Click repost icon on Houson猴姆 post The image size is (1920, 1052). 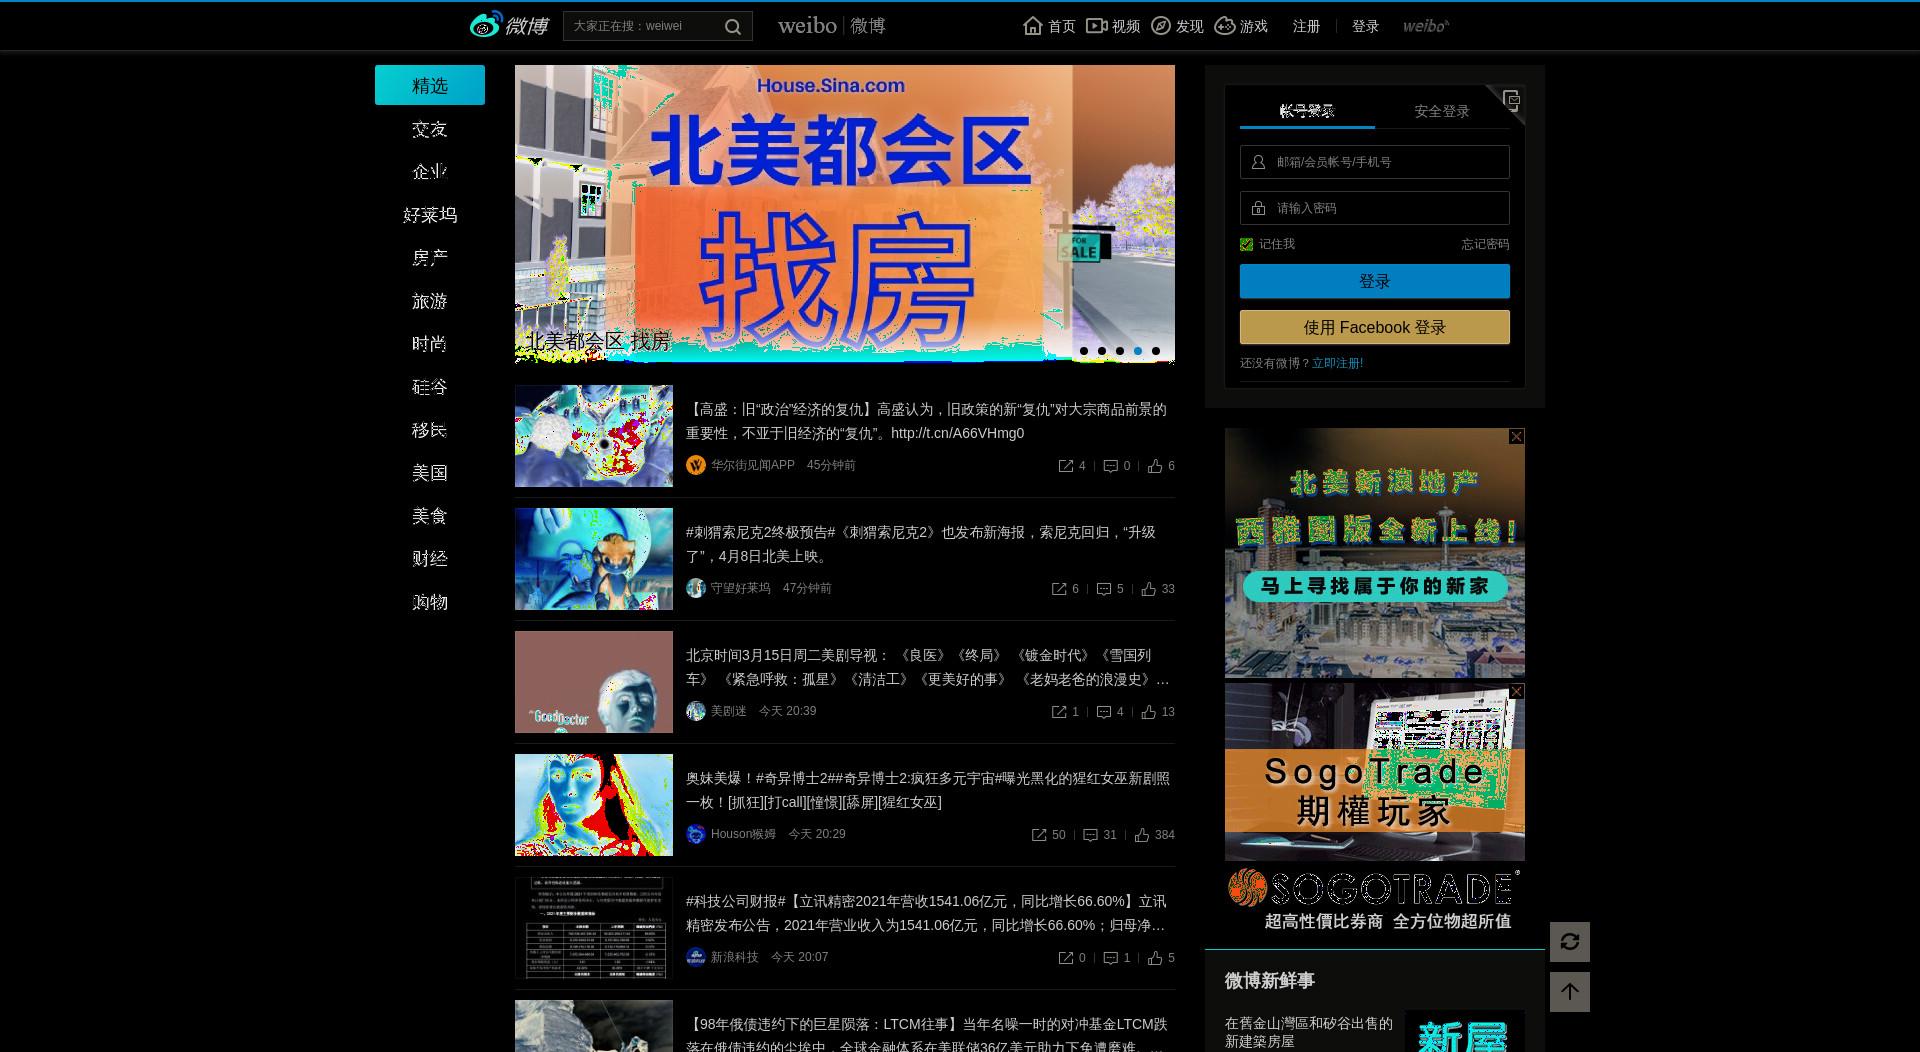tap(1039, 835)
